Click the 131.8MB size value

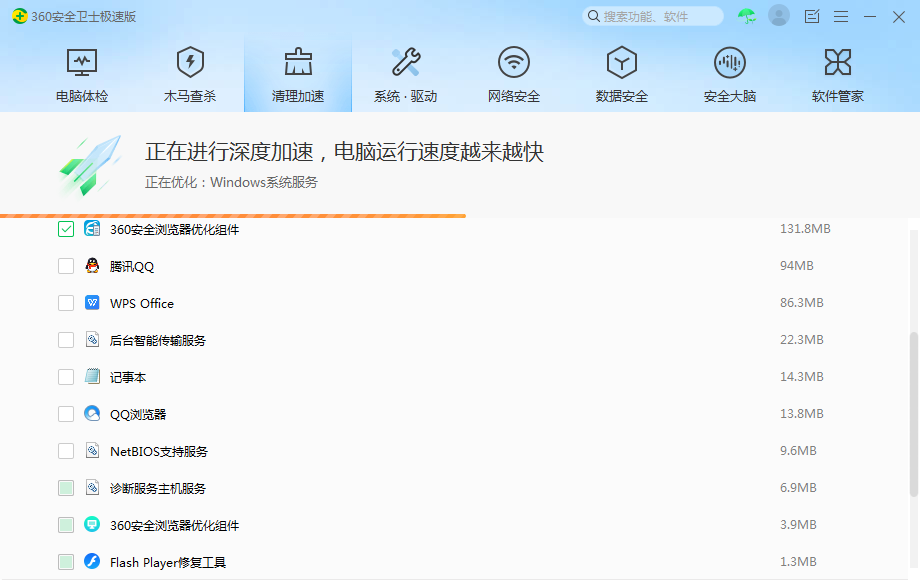coord(805,229)
